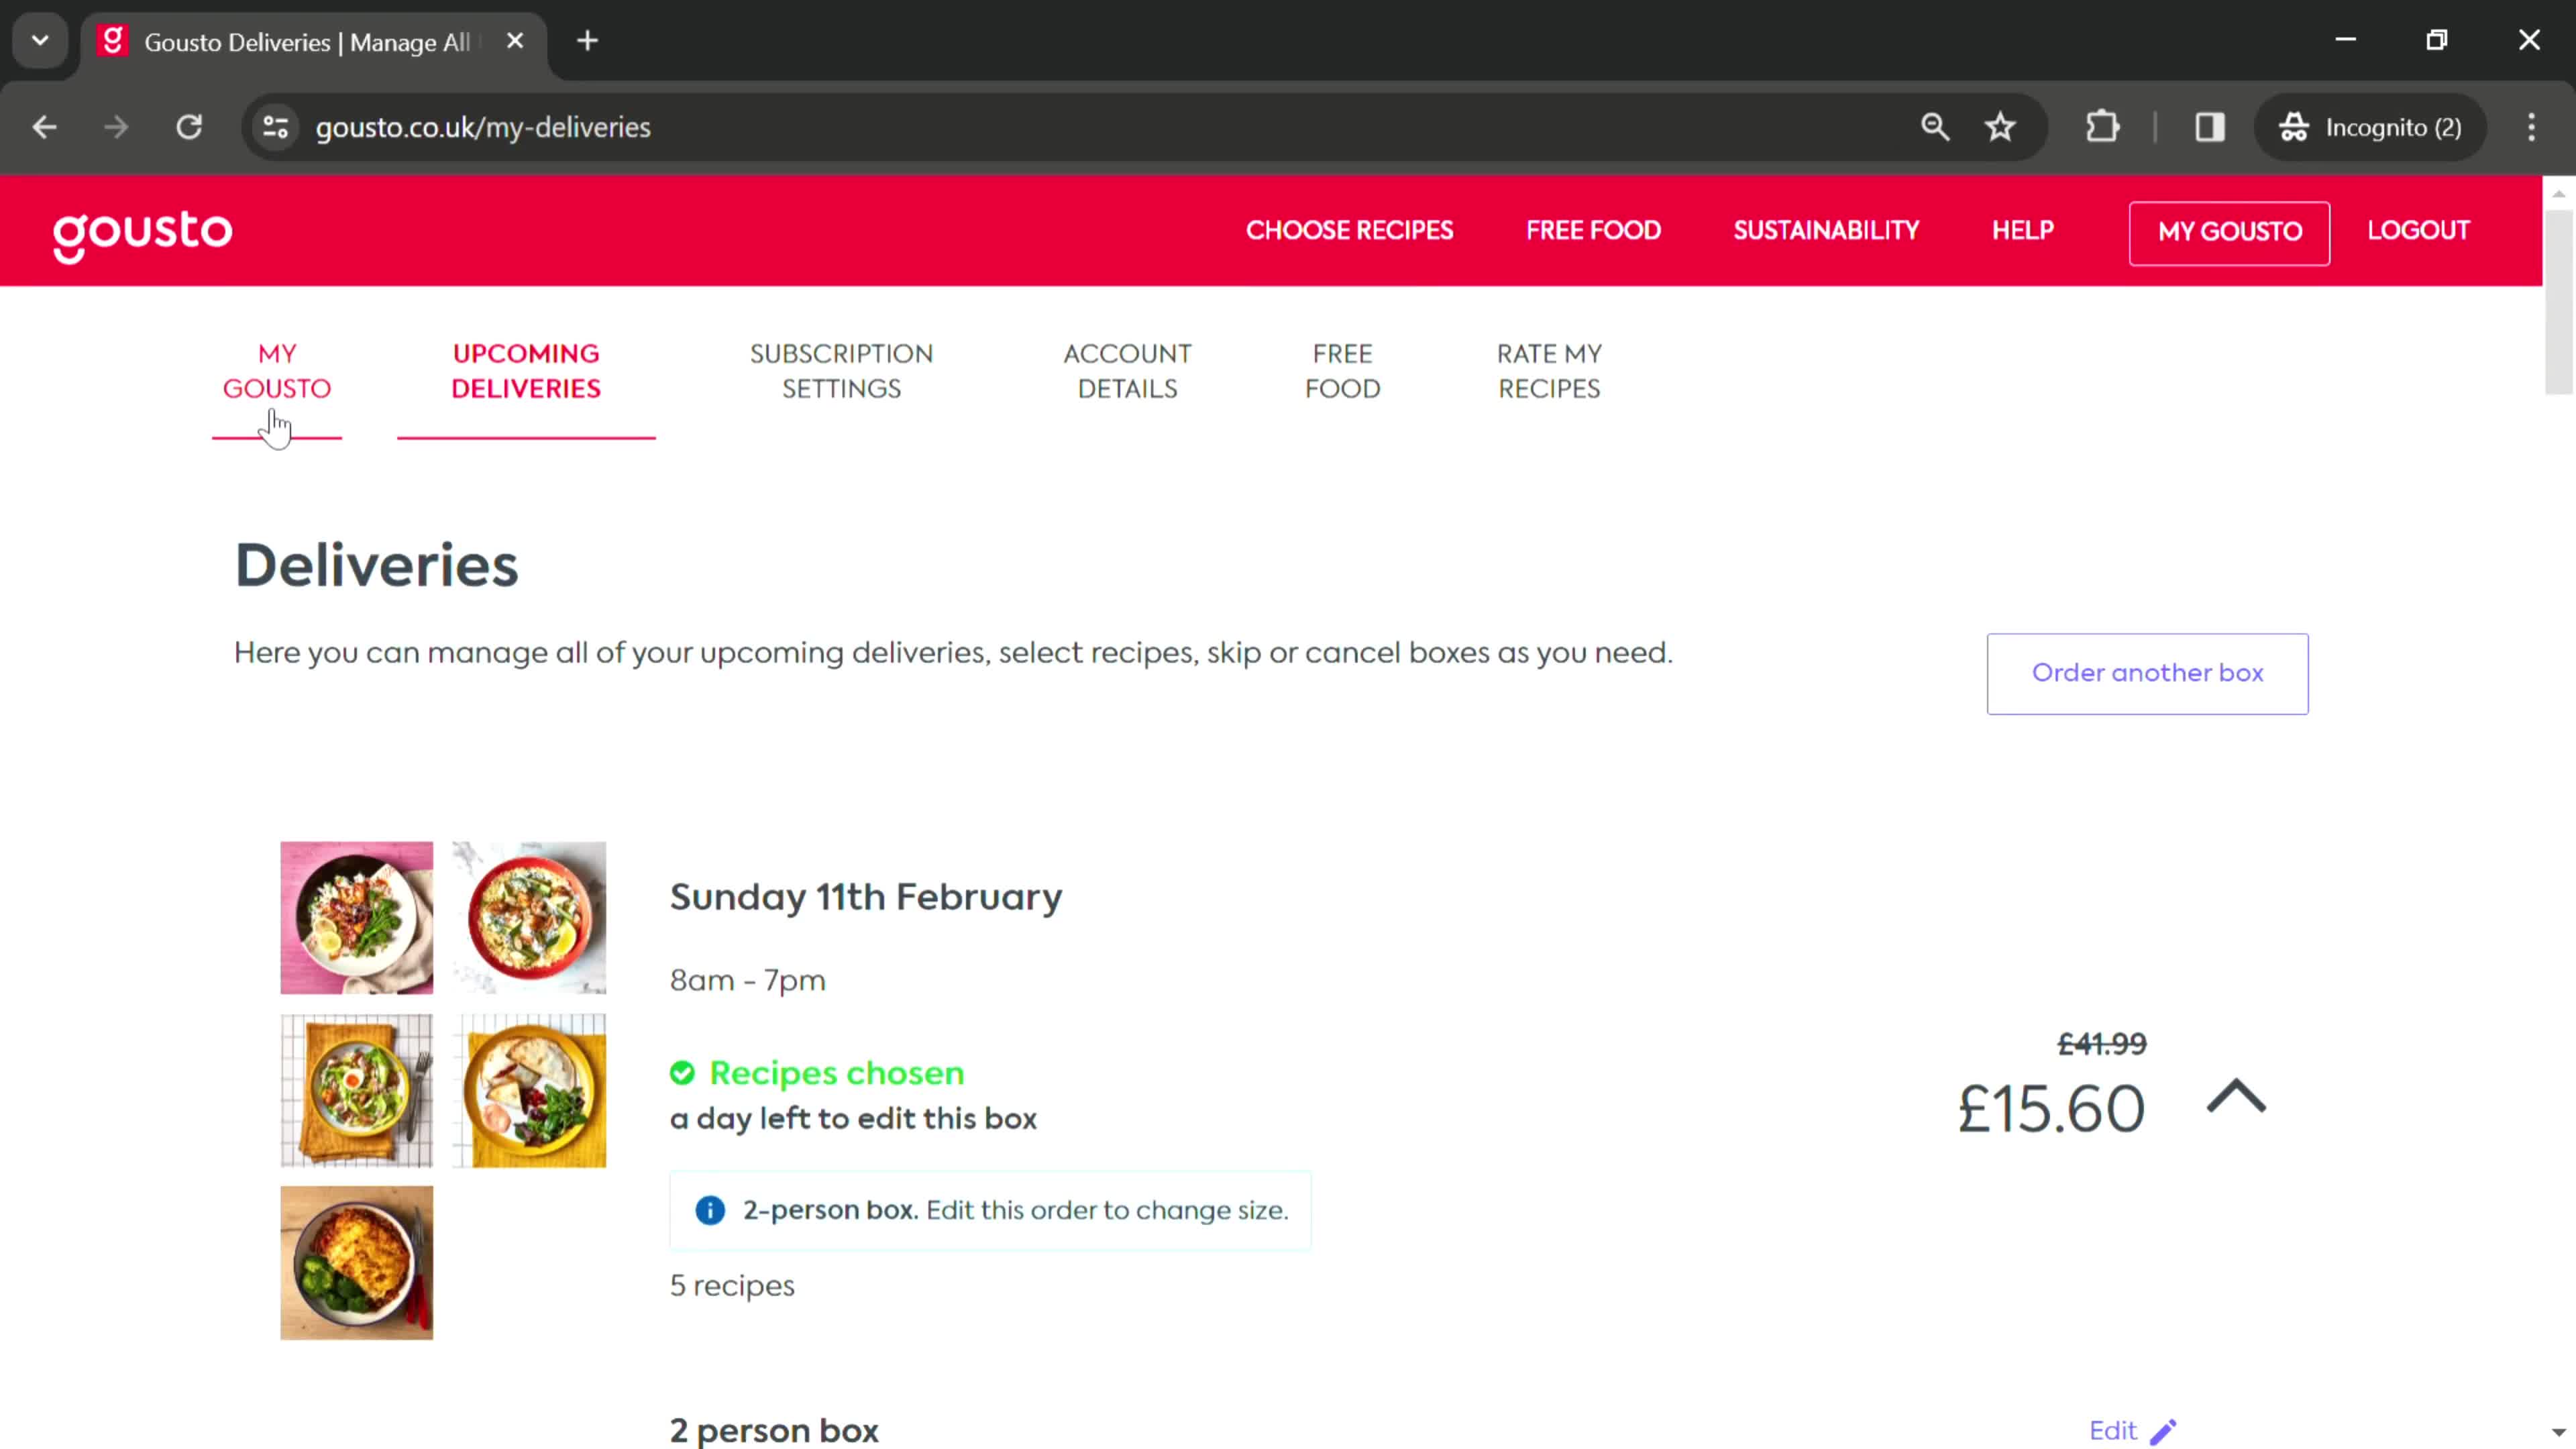
Task: Select SUBSCRIPTION SETTINGS menu item
Action: (x=841, y=370)
